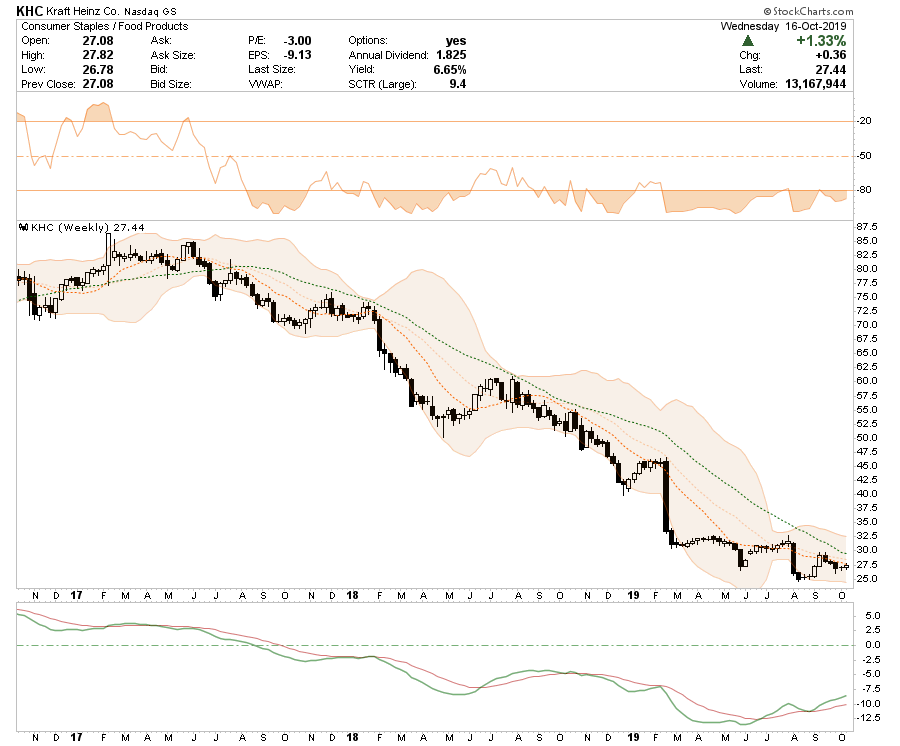Image resolution: width=900 pixels, height=746 pixels.
Task: Click the Last value 27.44
Action: (831, 69)
